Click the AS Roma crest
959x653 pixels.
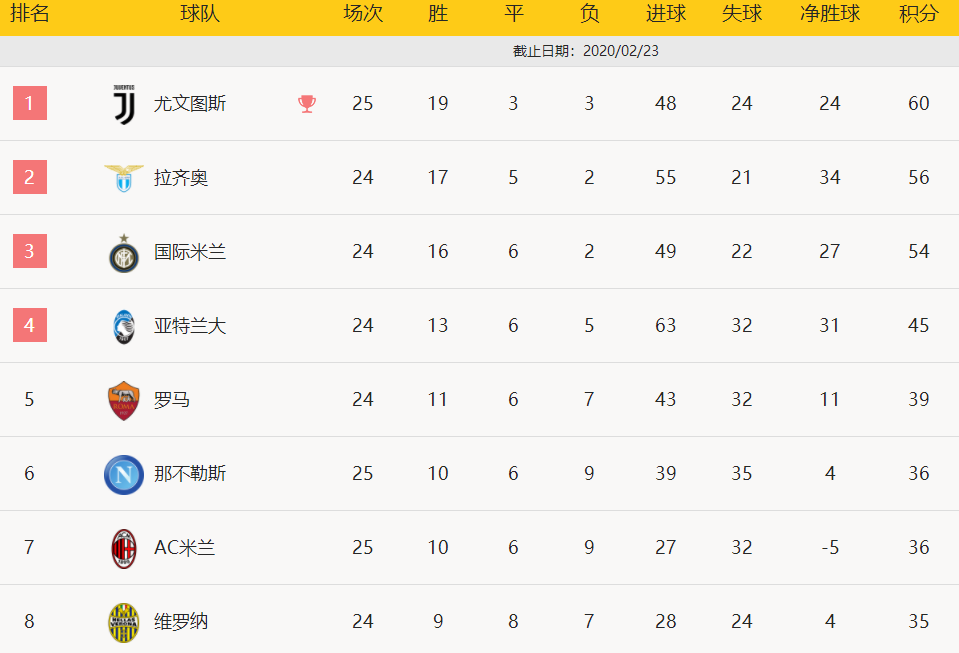[124, 400]
